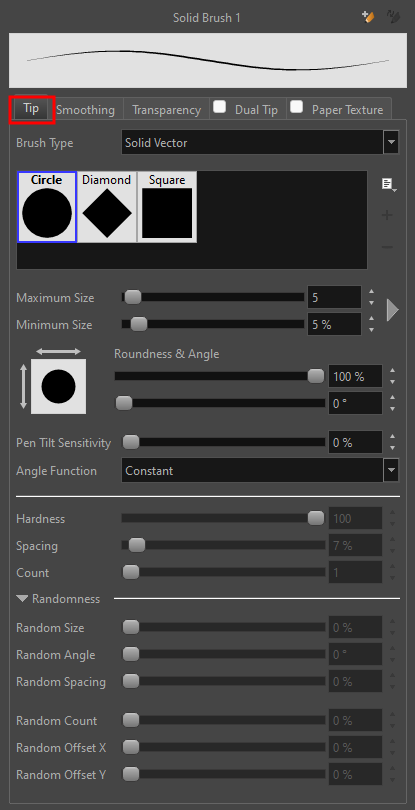415x810 pixels.
Task: Select the Circle brush tip
Action: pyautogui.click(x=47, y=207)
